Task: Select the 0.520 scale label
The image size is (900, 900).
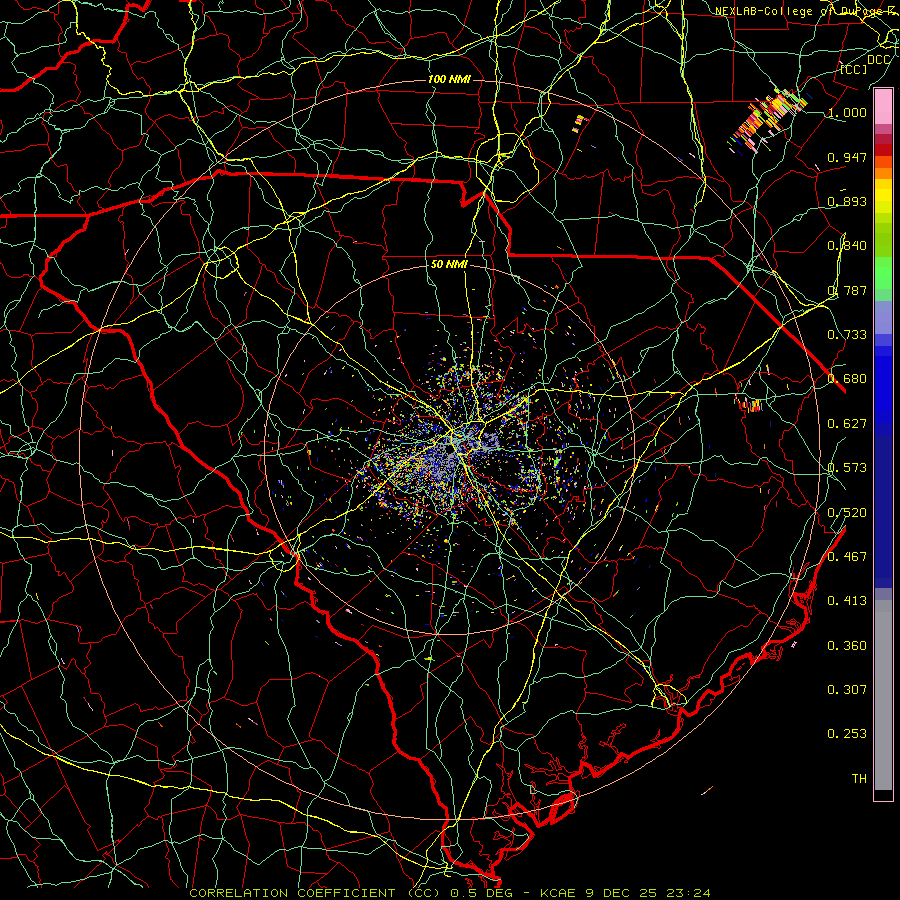Action: (847, 513)
